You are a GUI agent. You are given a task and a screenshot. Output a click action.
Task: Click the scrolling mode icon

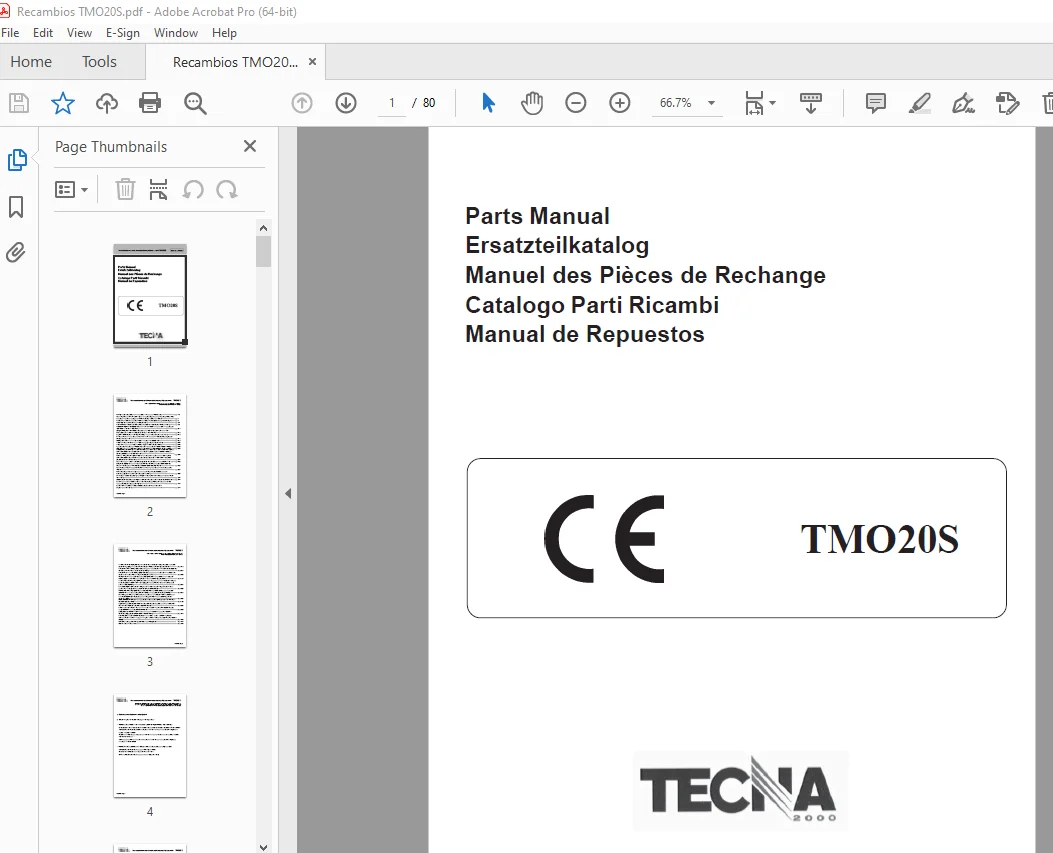pos(811,103)
